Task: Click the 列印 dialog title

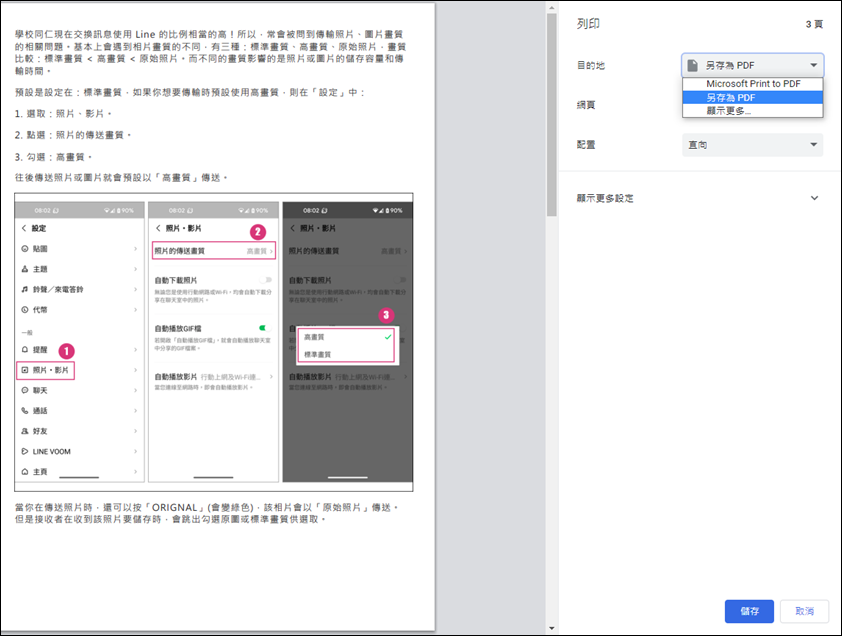Action: [x=588, y=24]
